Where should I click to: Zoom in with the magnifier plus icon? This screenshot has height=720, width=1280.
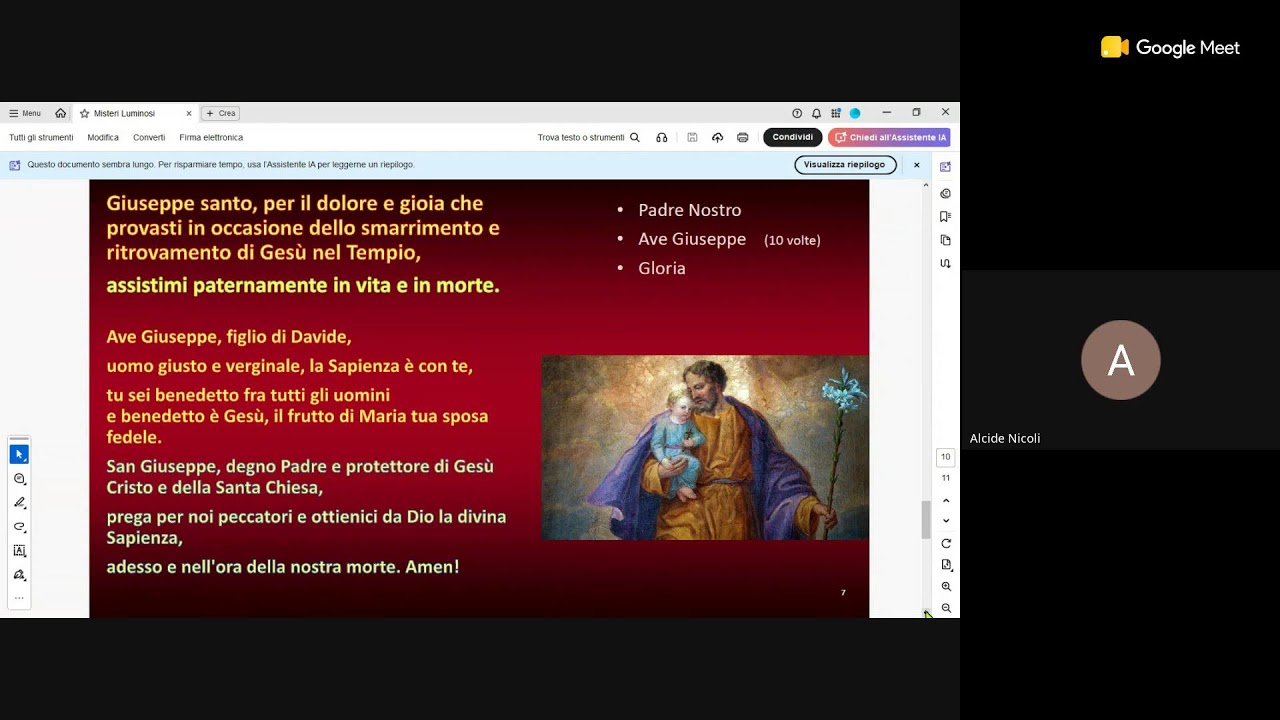(946, 587)
